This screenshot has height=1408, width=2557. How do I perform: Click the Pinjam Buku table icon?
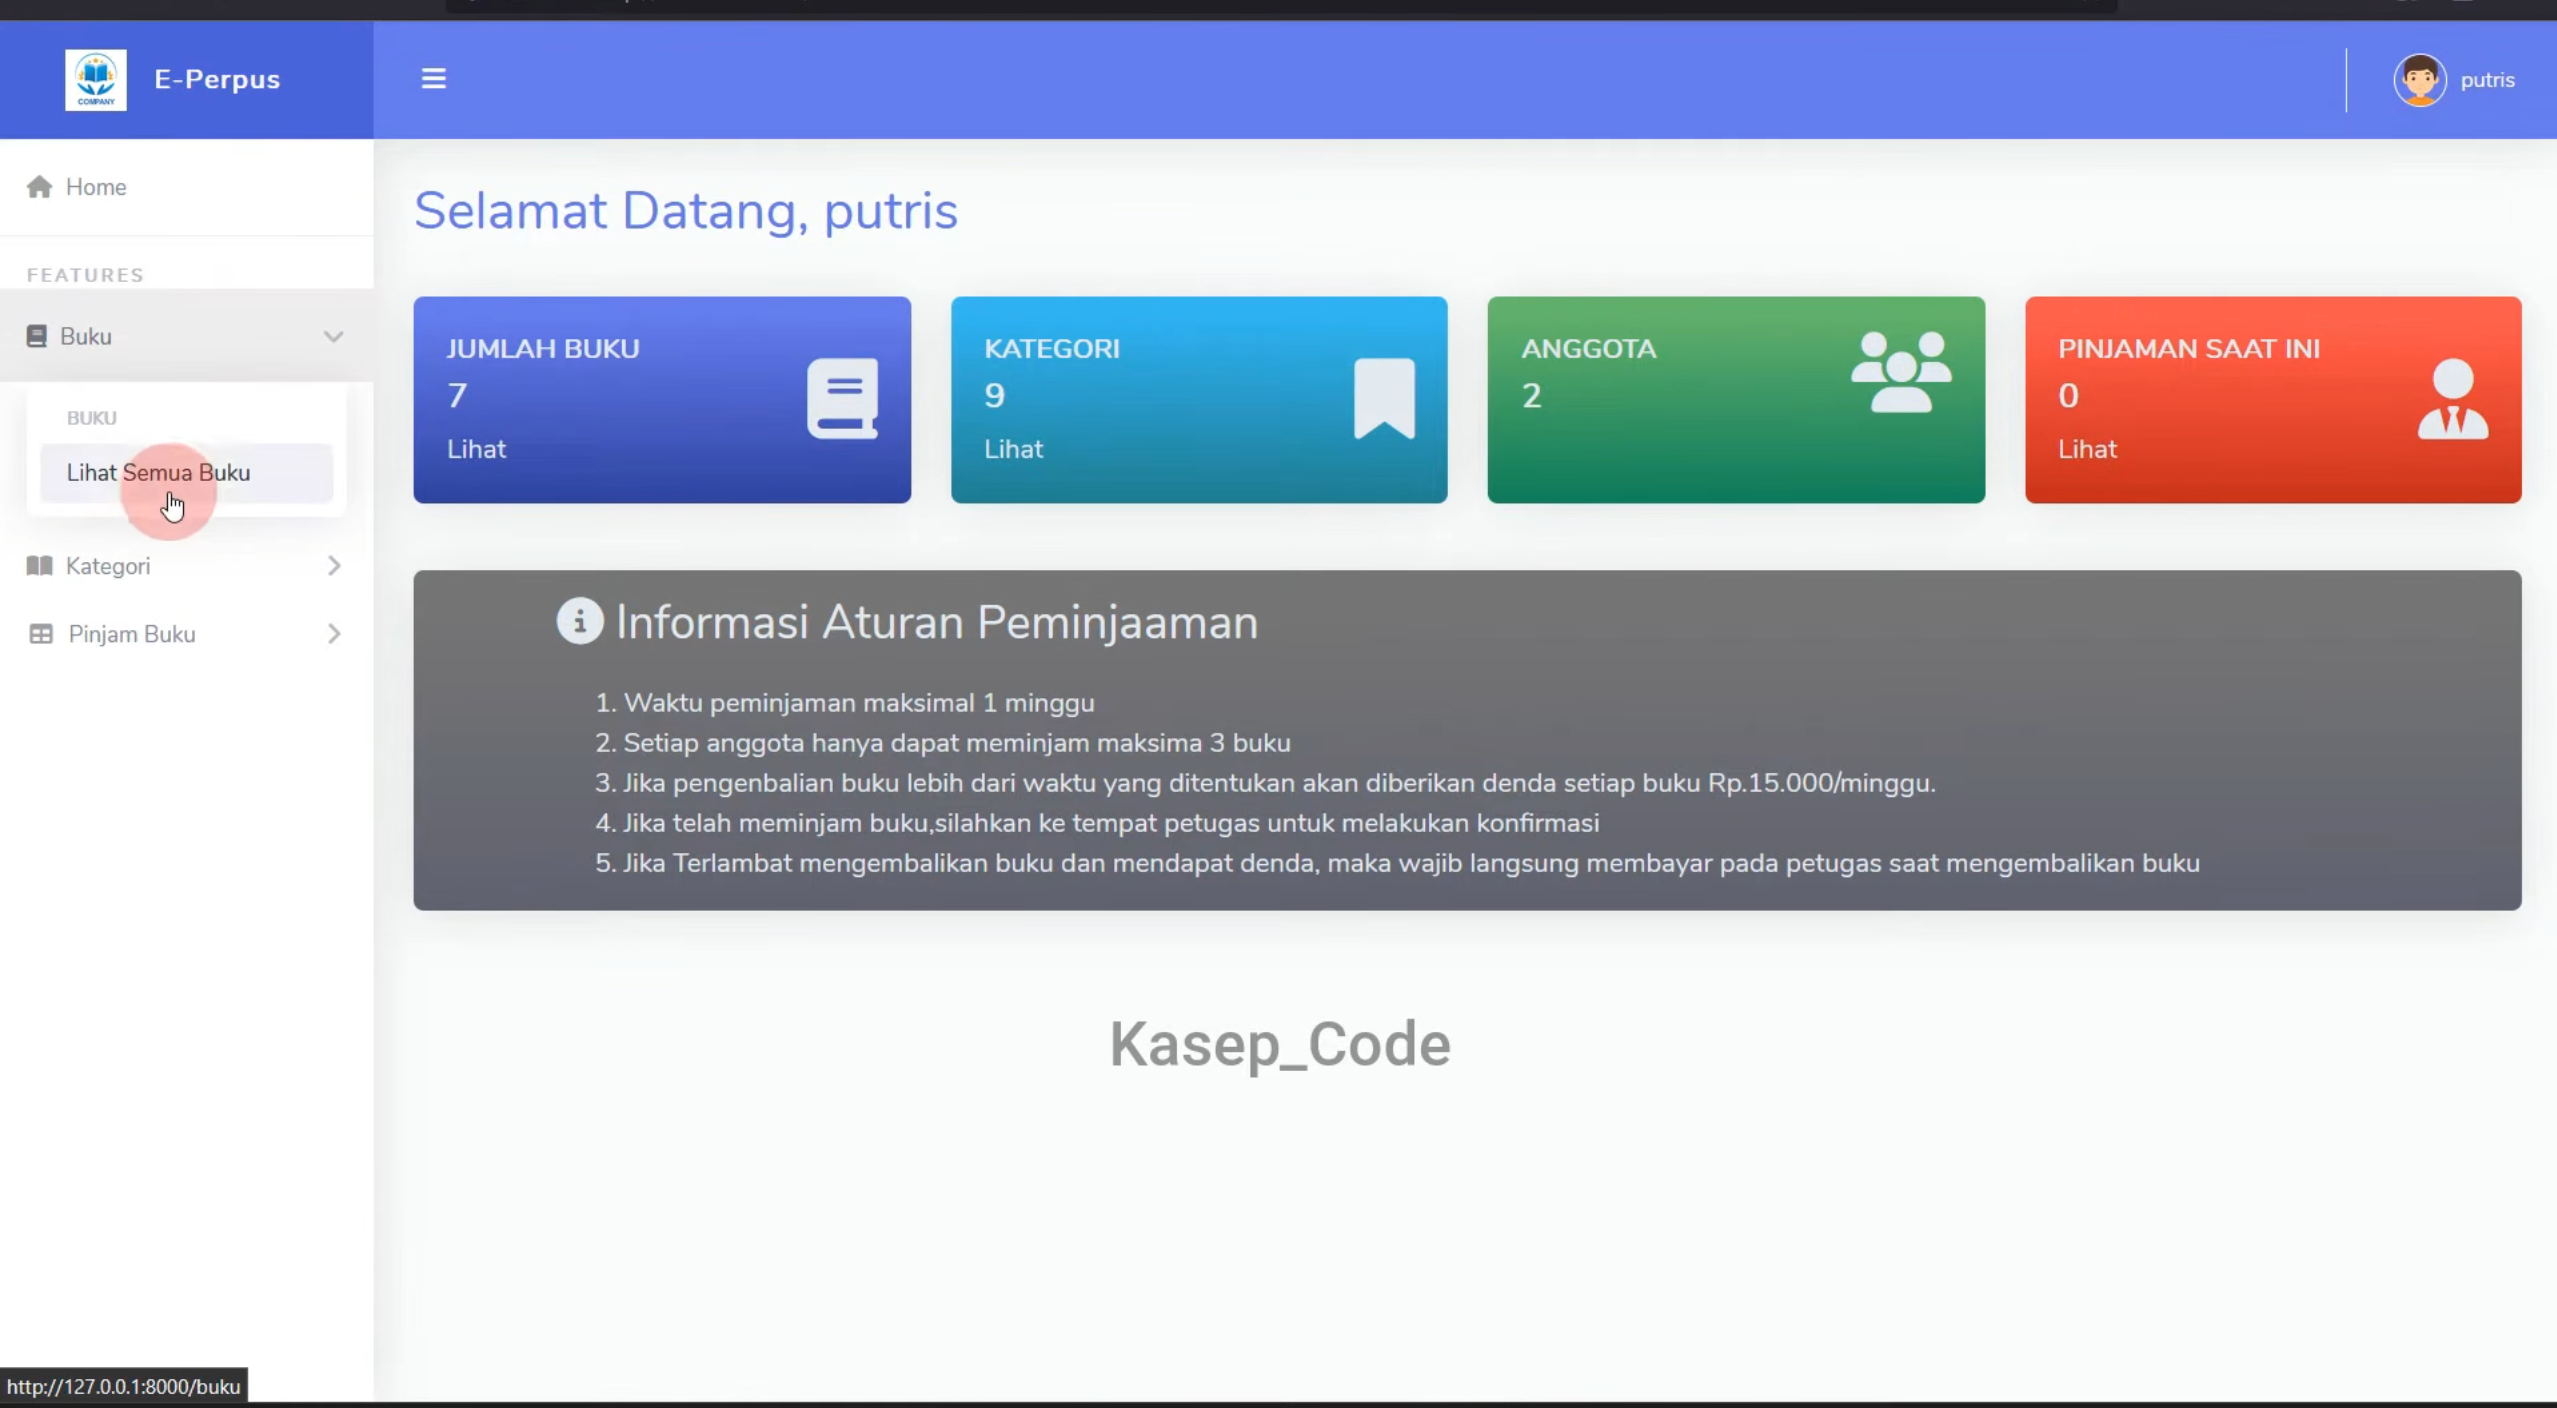coord(40,634)
